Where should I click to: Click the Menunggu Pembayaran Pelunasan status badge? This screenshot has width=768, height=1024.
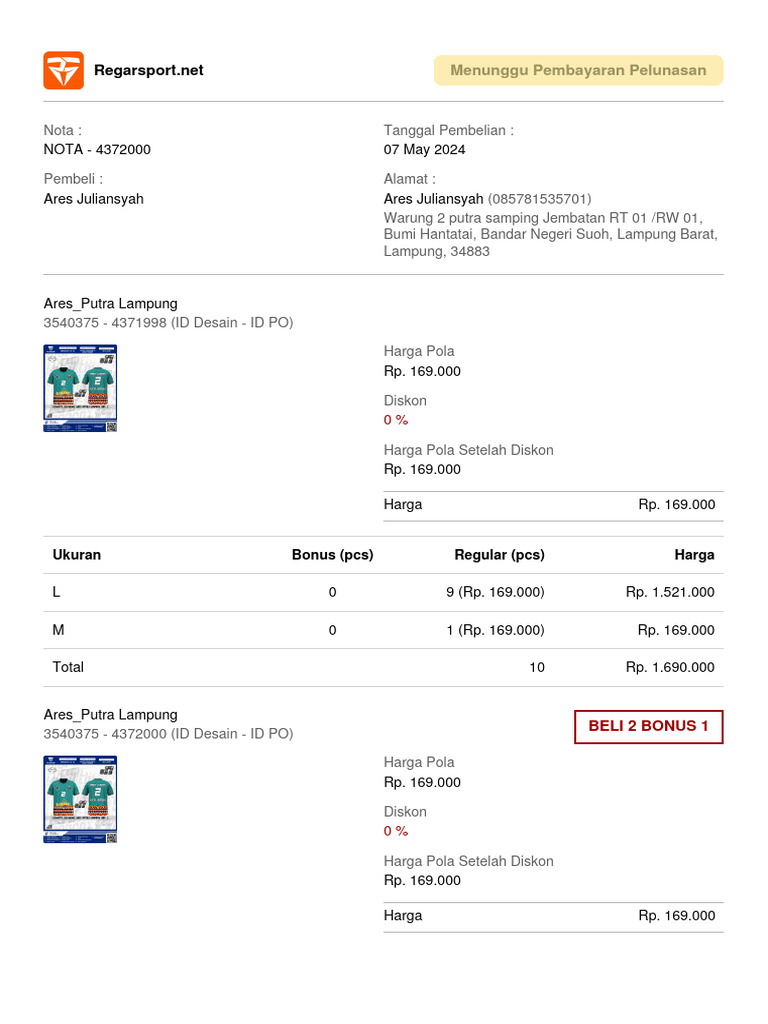pos(578,70)
